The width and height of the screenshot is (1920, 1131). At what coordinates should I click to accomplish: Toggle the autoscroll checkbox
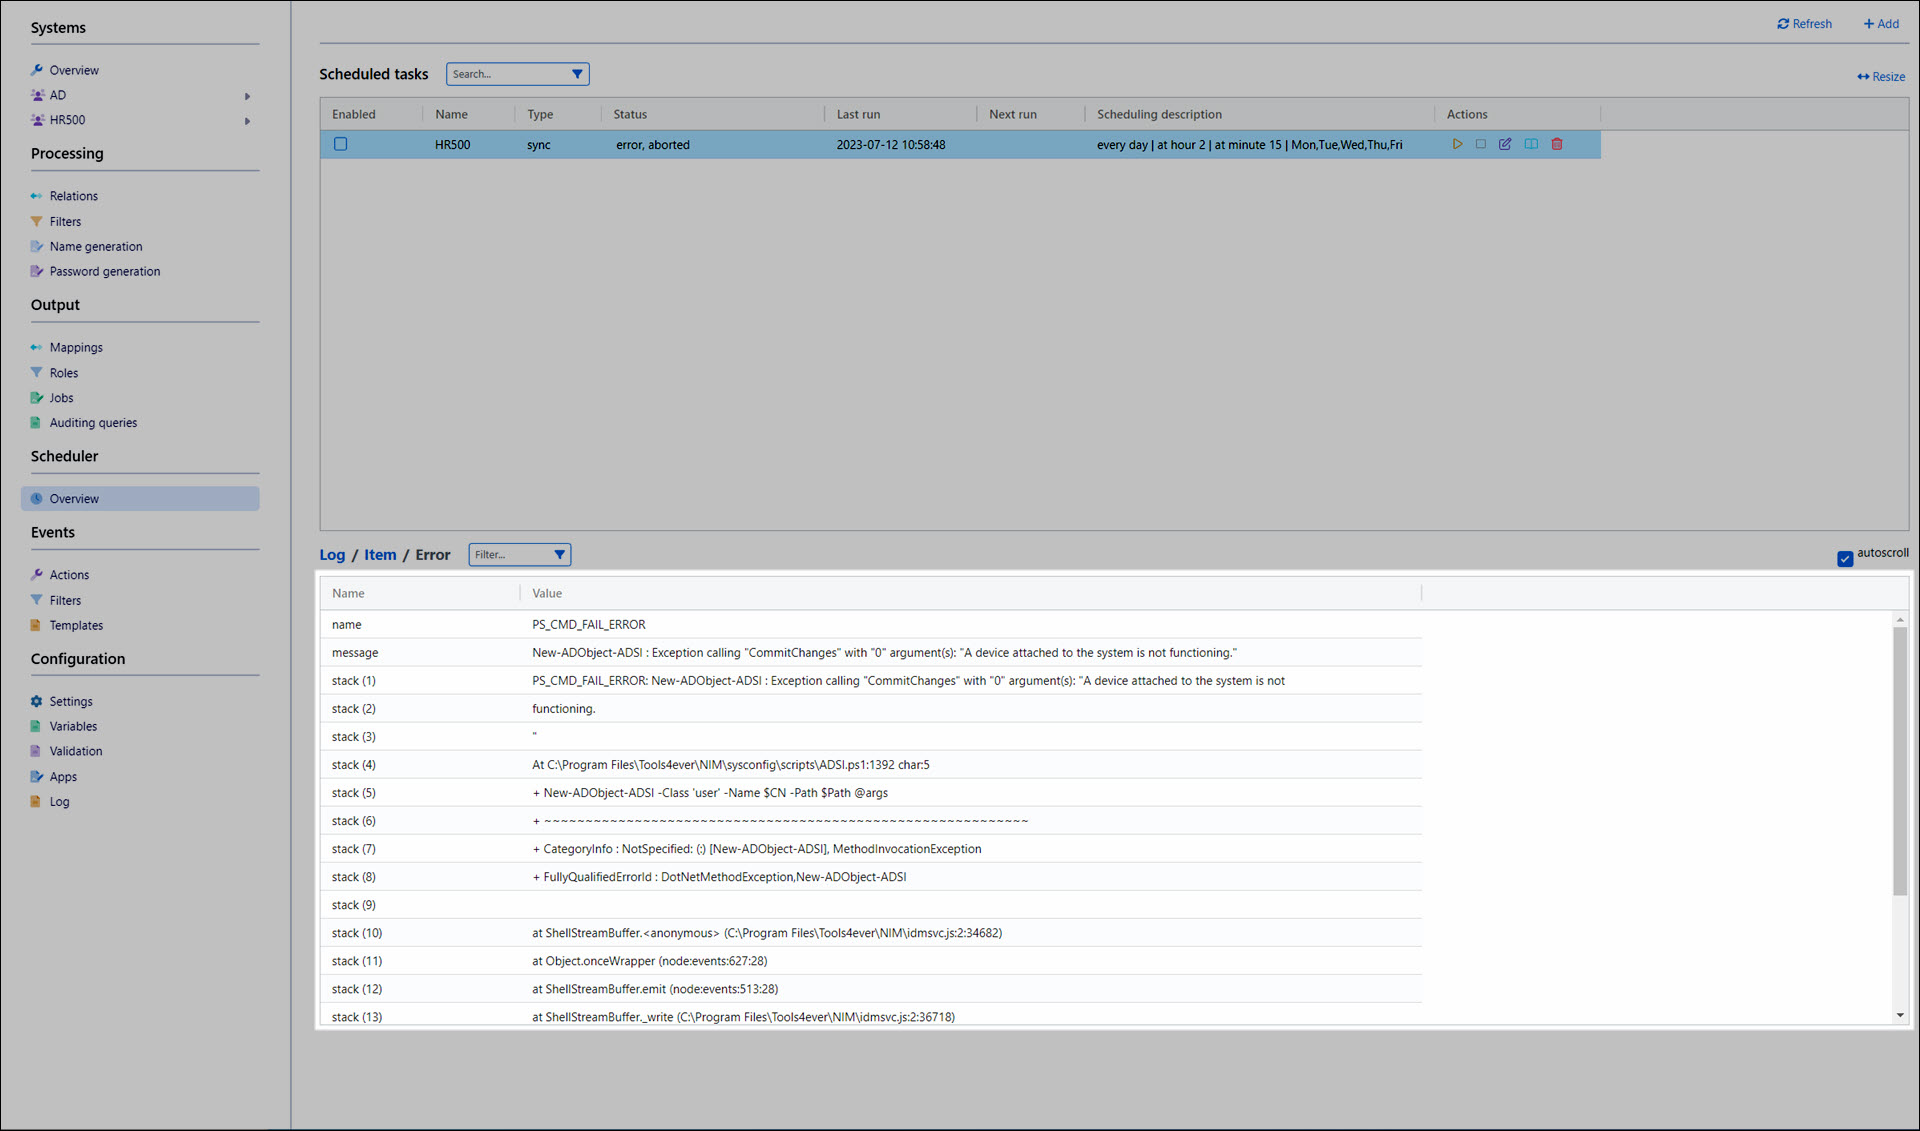1845,558
